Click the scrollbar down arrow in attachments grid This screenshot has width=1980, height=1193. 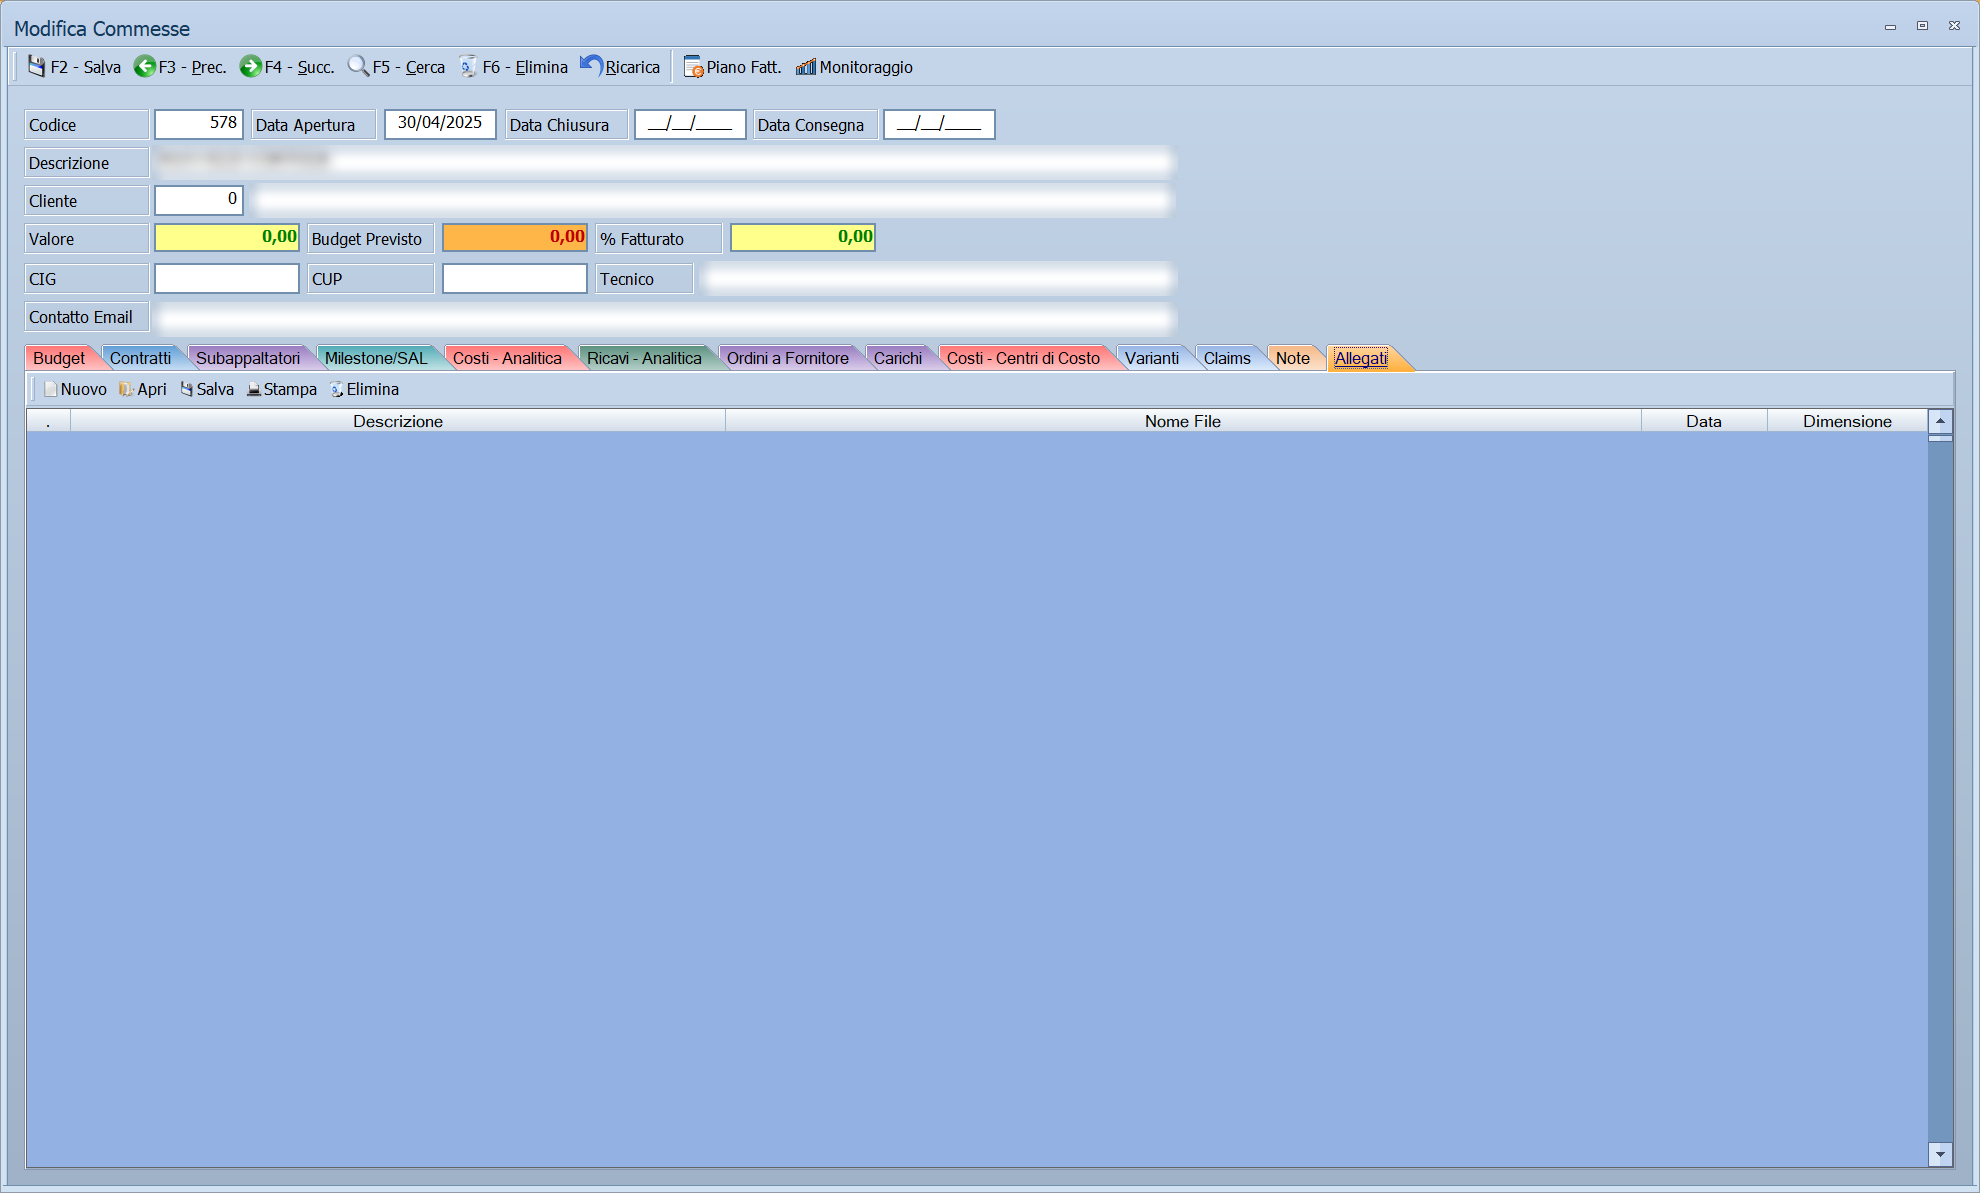coord(1940,1155)
